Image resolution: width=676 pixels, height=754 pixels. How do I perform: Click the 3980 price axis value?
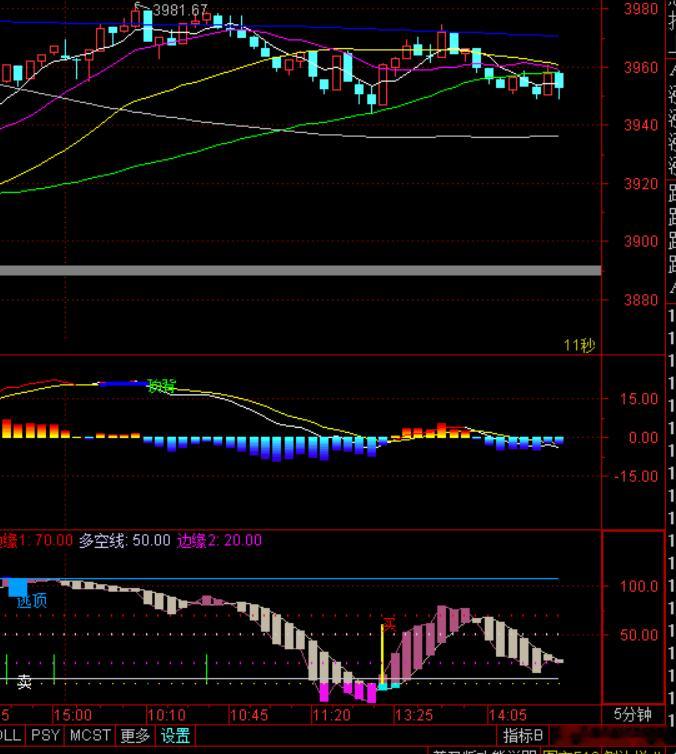click(641, 9)
